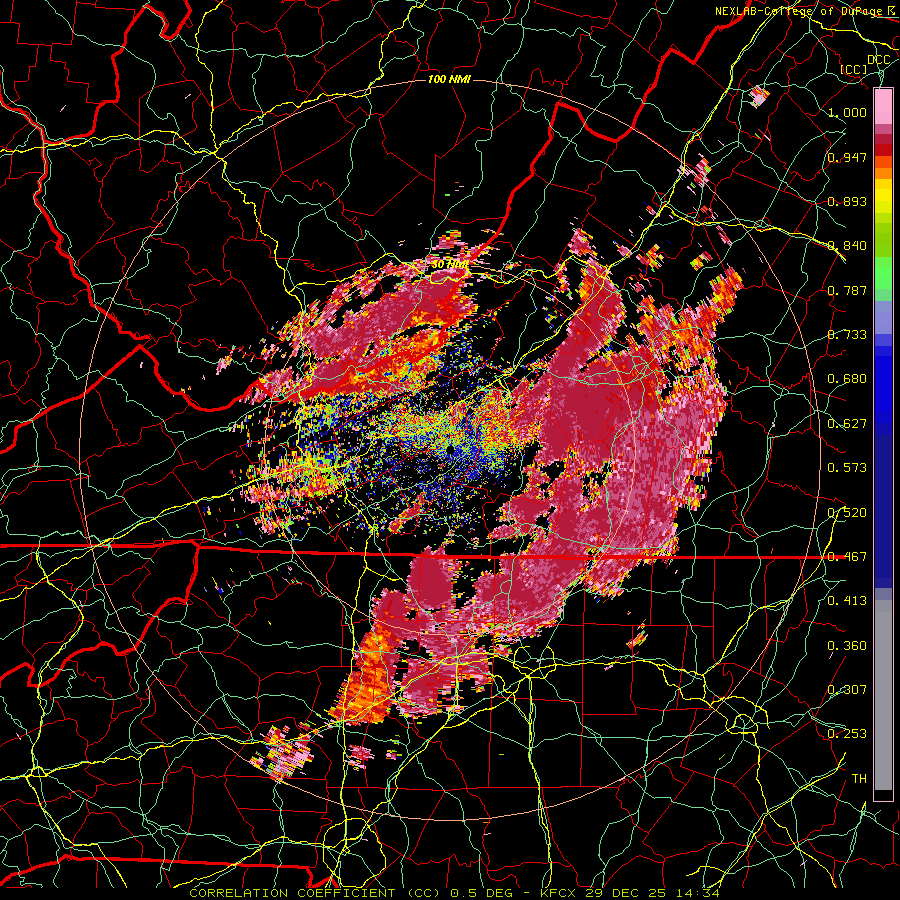
Task: Click the 0.840 legend value
Action: (847, 245)
